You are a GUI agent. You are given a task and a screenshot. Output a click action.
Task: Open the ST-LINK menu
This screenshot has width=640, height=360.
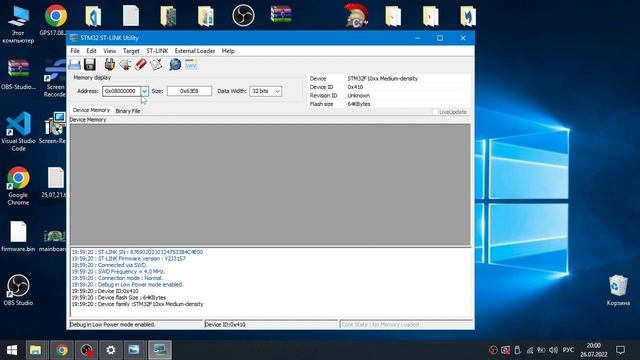pyautogui.click(x=157, y=51)
